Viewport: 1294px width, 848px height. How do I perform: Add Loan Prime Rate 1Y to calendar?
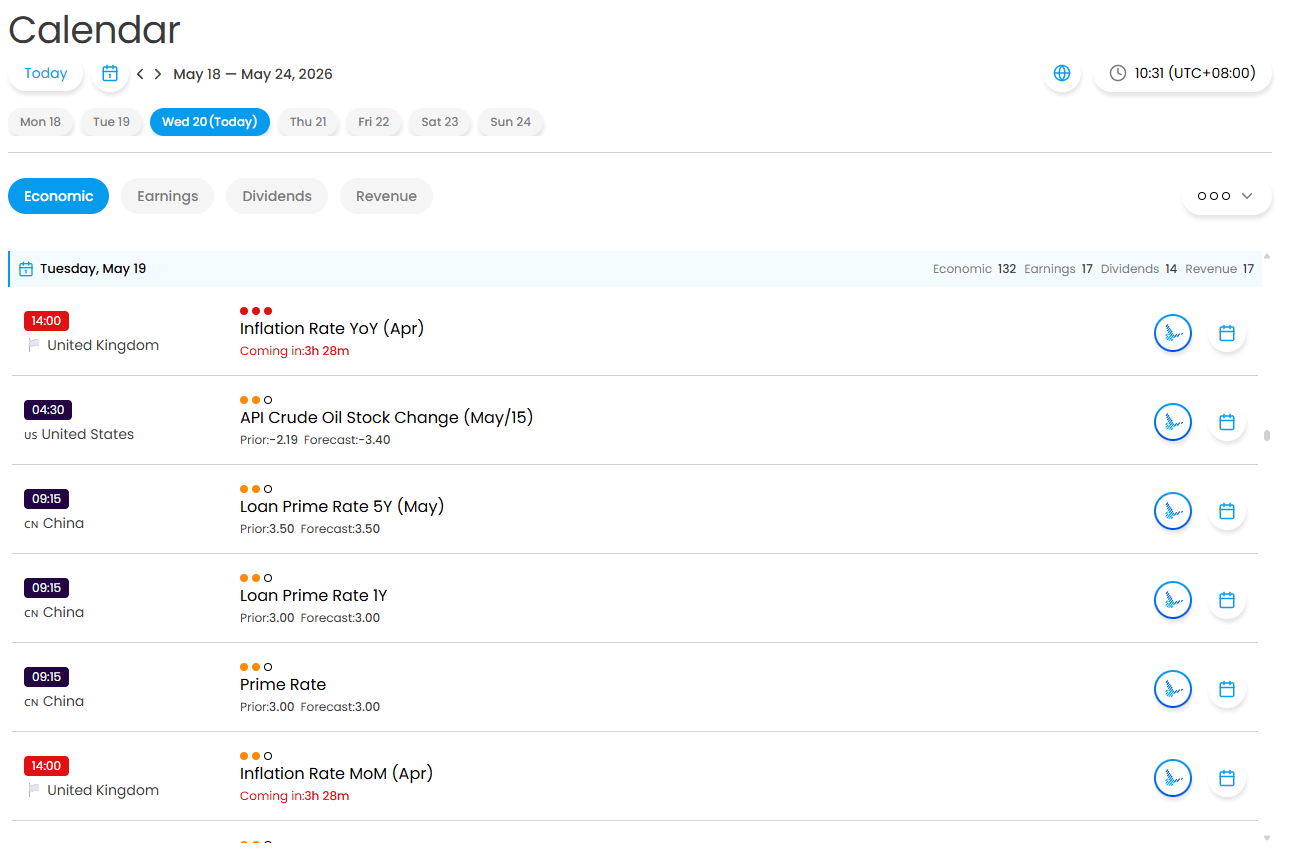pyautogui.click(x=1227, y=600)
